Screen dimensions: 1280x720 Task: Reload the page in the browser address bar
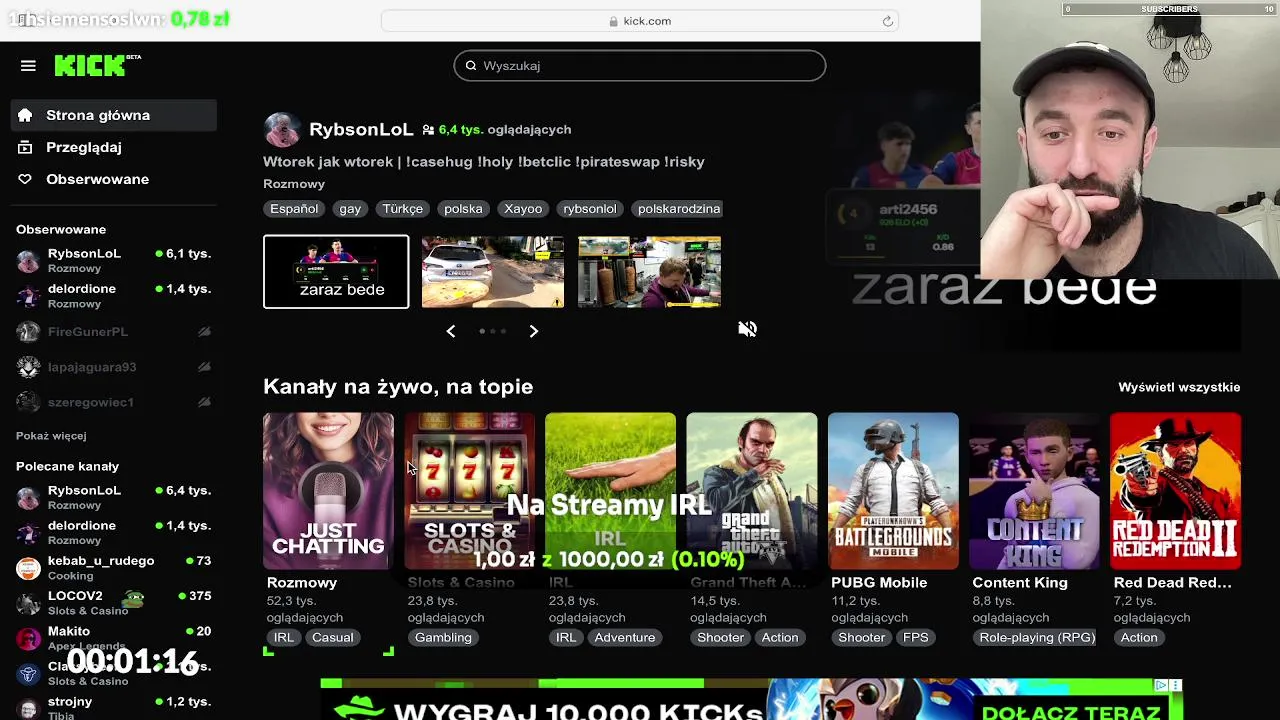pos(887,21)
